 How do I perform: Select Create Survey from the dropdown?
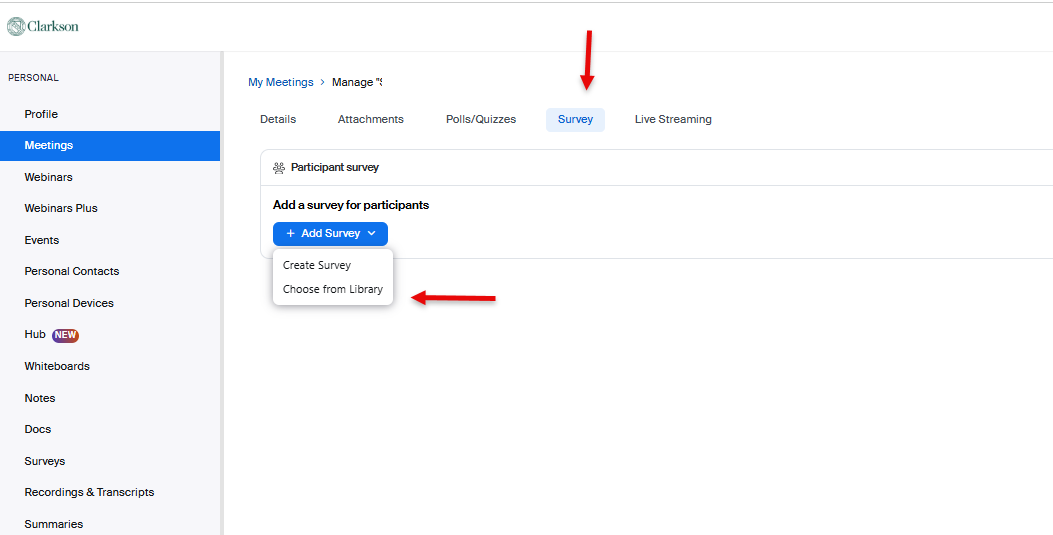coord(317,265)
